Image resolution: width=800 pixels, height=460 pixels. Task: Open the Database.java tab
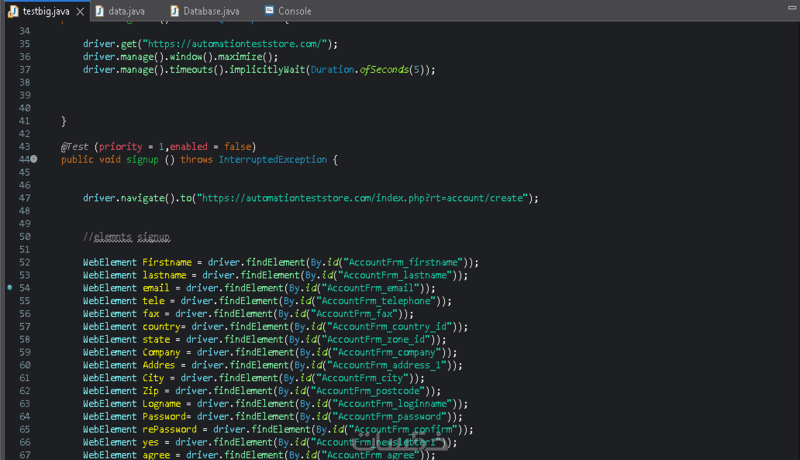(211, 11)
